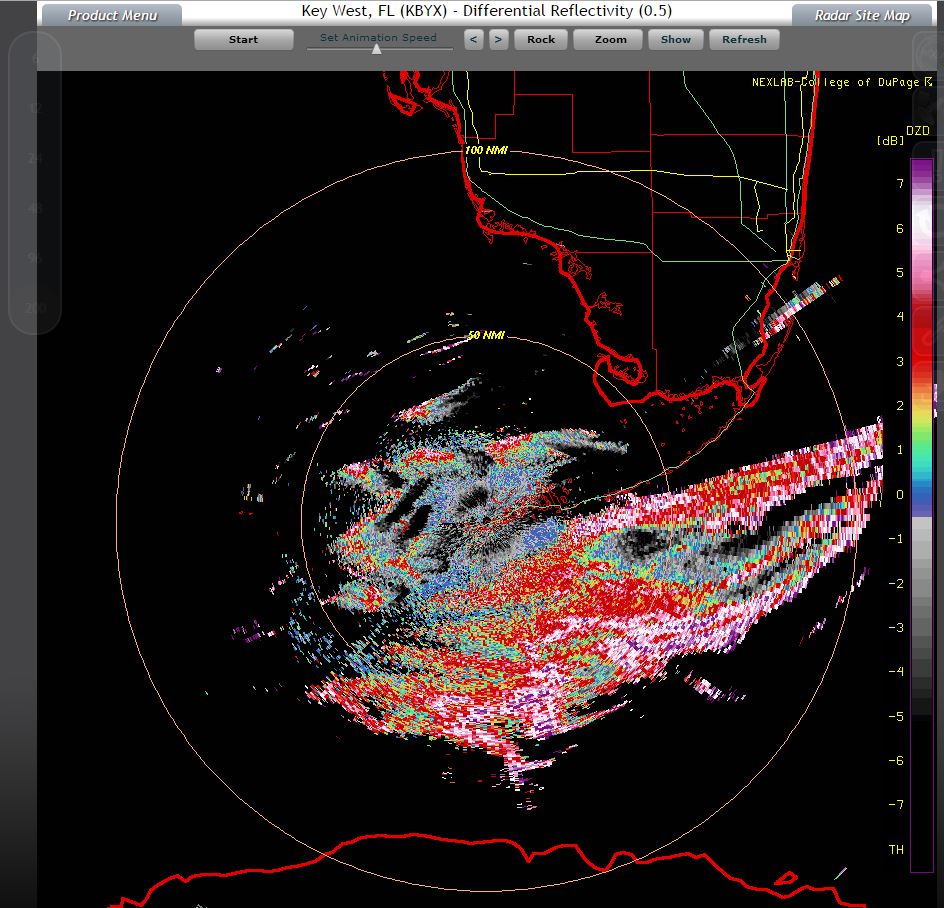Click the NEXLAB-College of DuPage watermark
This screenshot has height=908, width=944.
coord(843,82)
